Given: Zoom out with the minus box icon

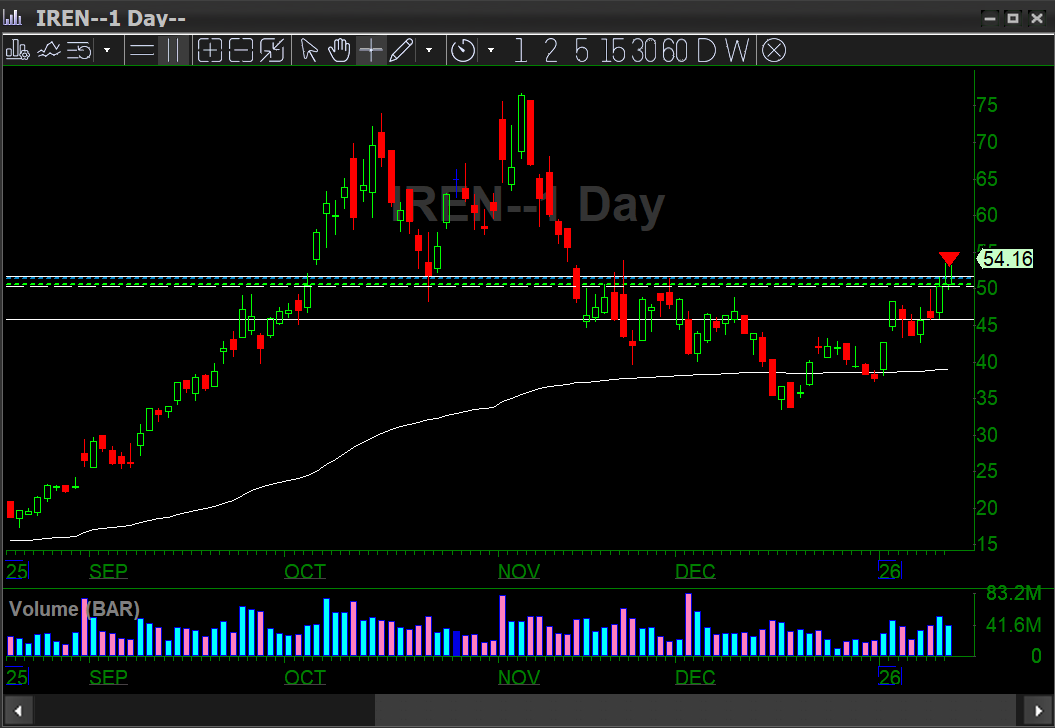Looking at the screenshot, I should [241, 50].
